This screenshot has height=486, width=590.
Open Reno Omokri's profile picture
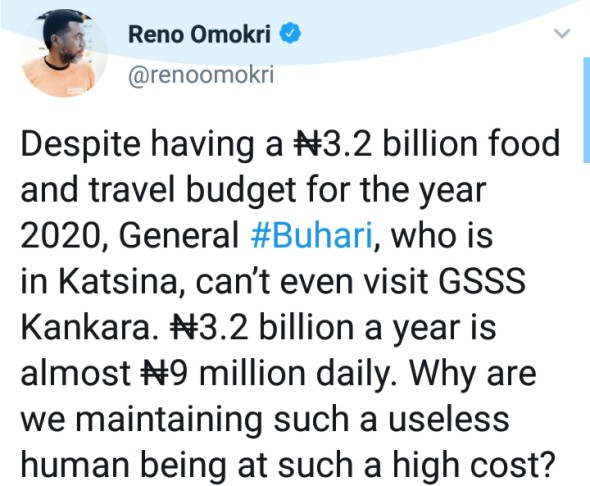click(64, 53)
